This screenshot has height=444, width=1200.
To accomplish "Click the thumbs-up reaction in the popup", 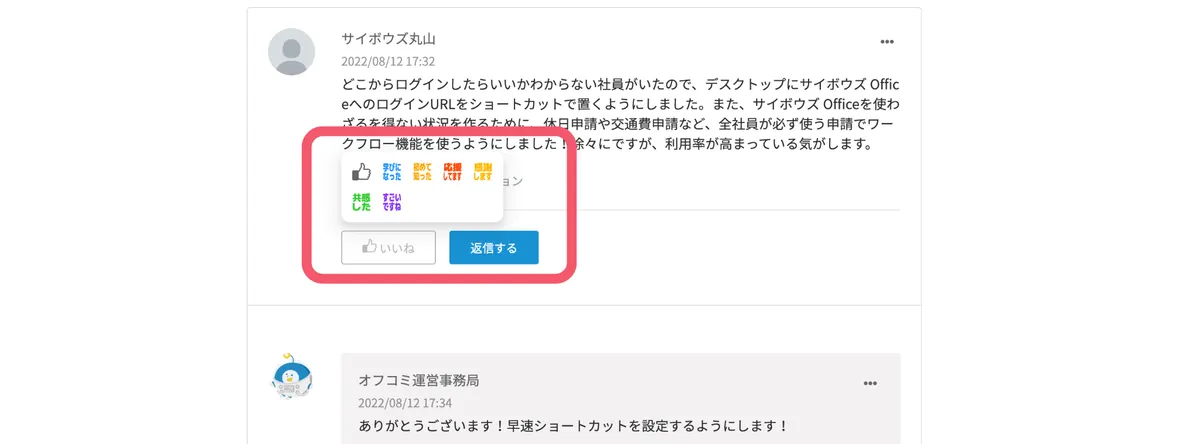I will coord(361,172).
